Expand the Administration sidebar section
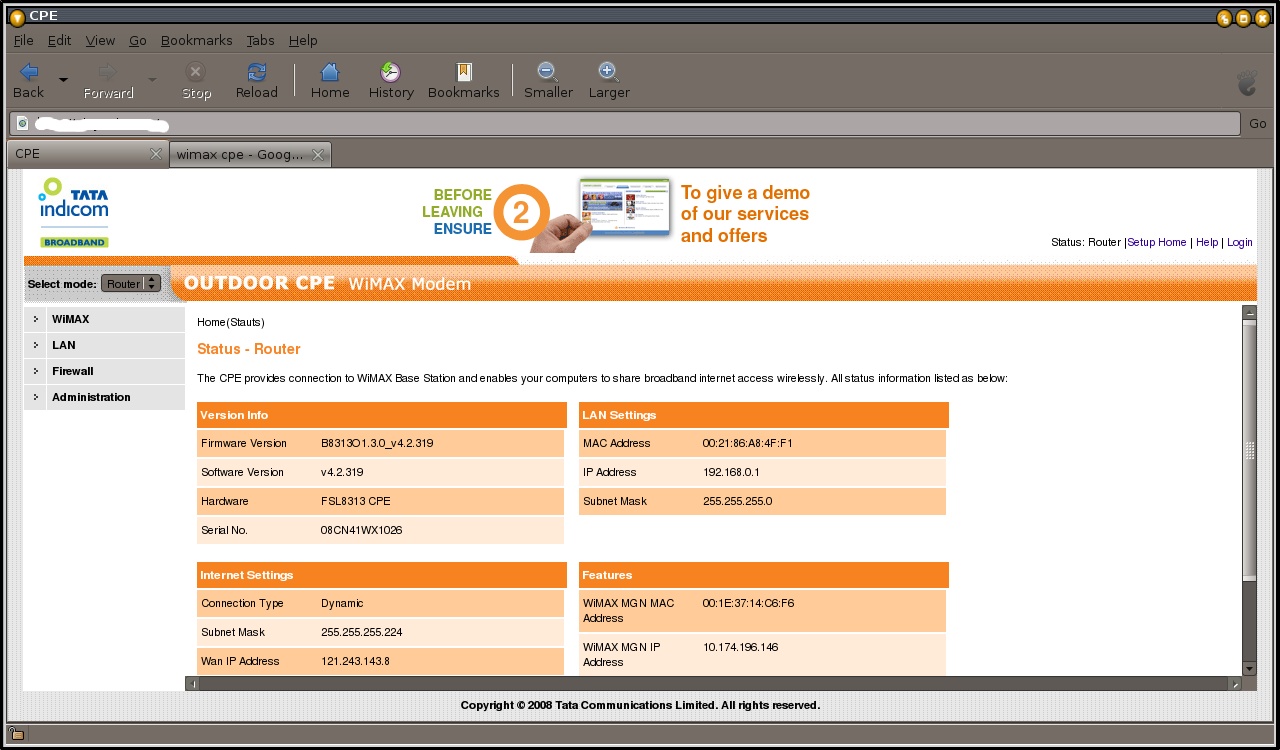This screenshot has height=750, width=1280. [x=104, y=397]
